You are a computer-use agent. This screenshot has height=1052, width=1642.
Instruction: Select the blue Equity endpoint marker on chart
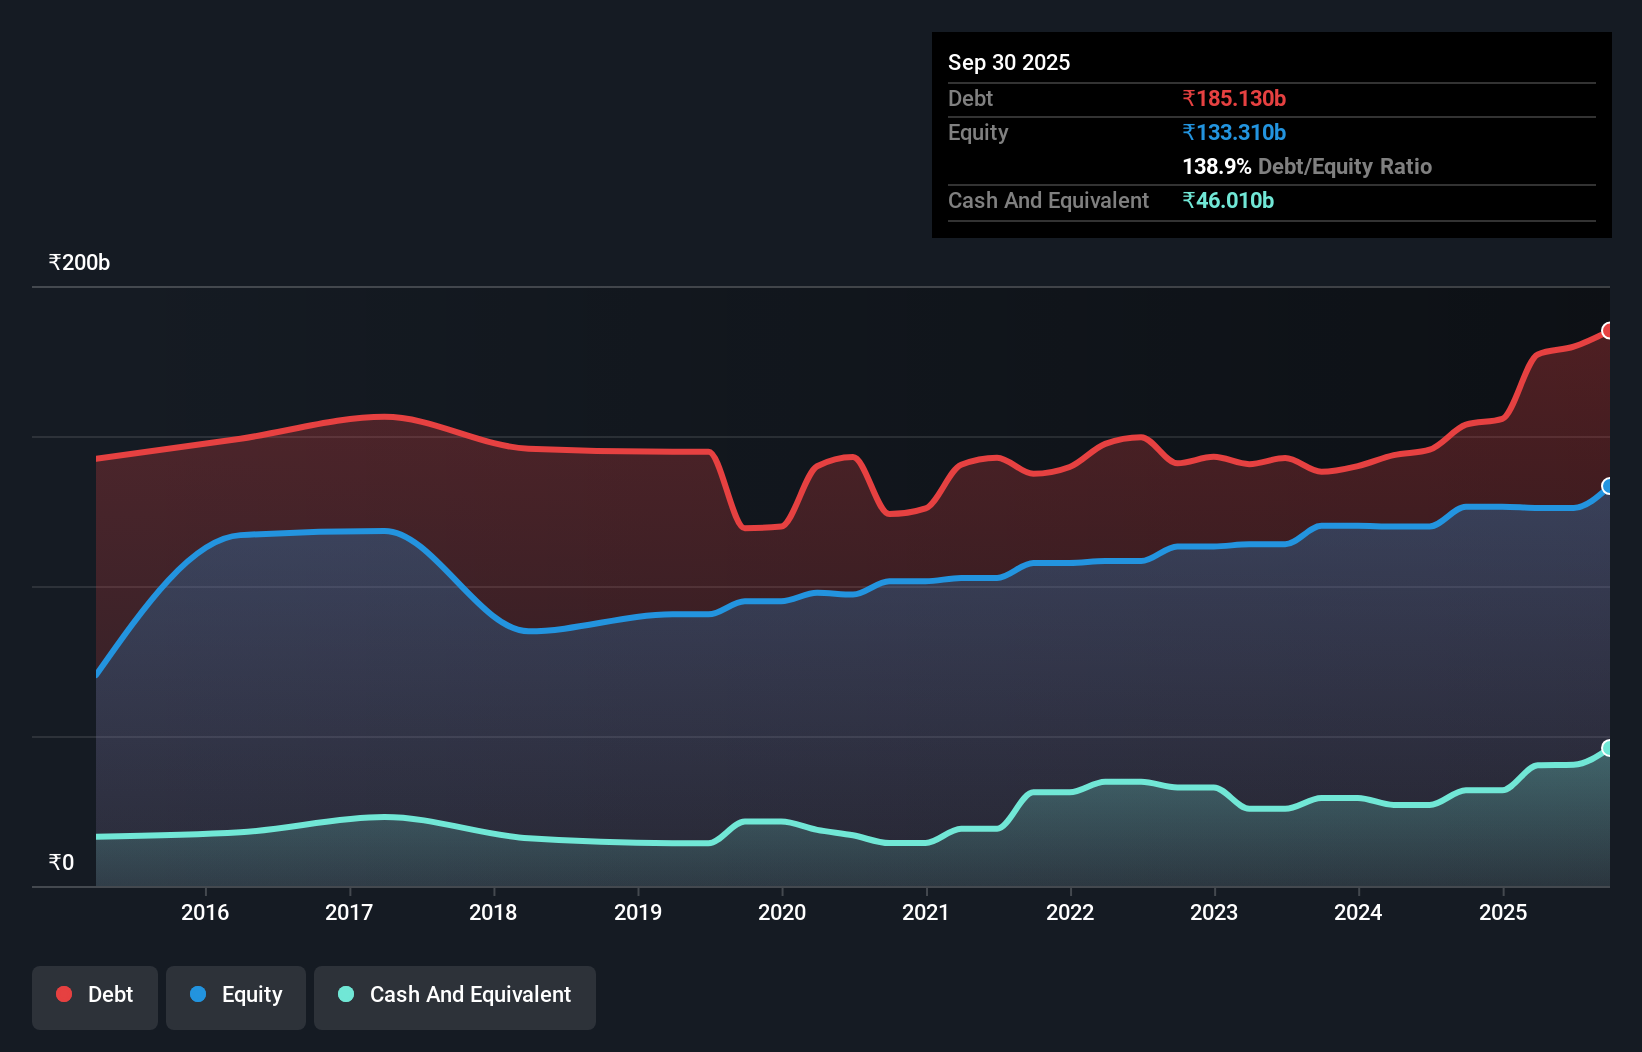tap(1607, 487)
